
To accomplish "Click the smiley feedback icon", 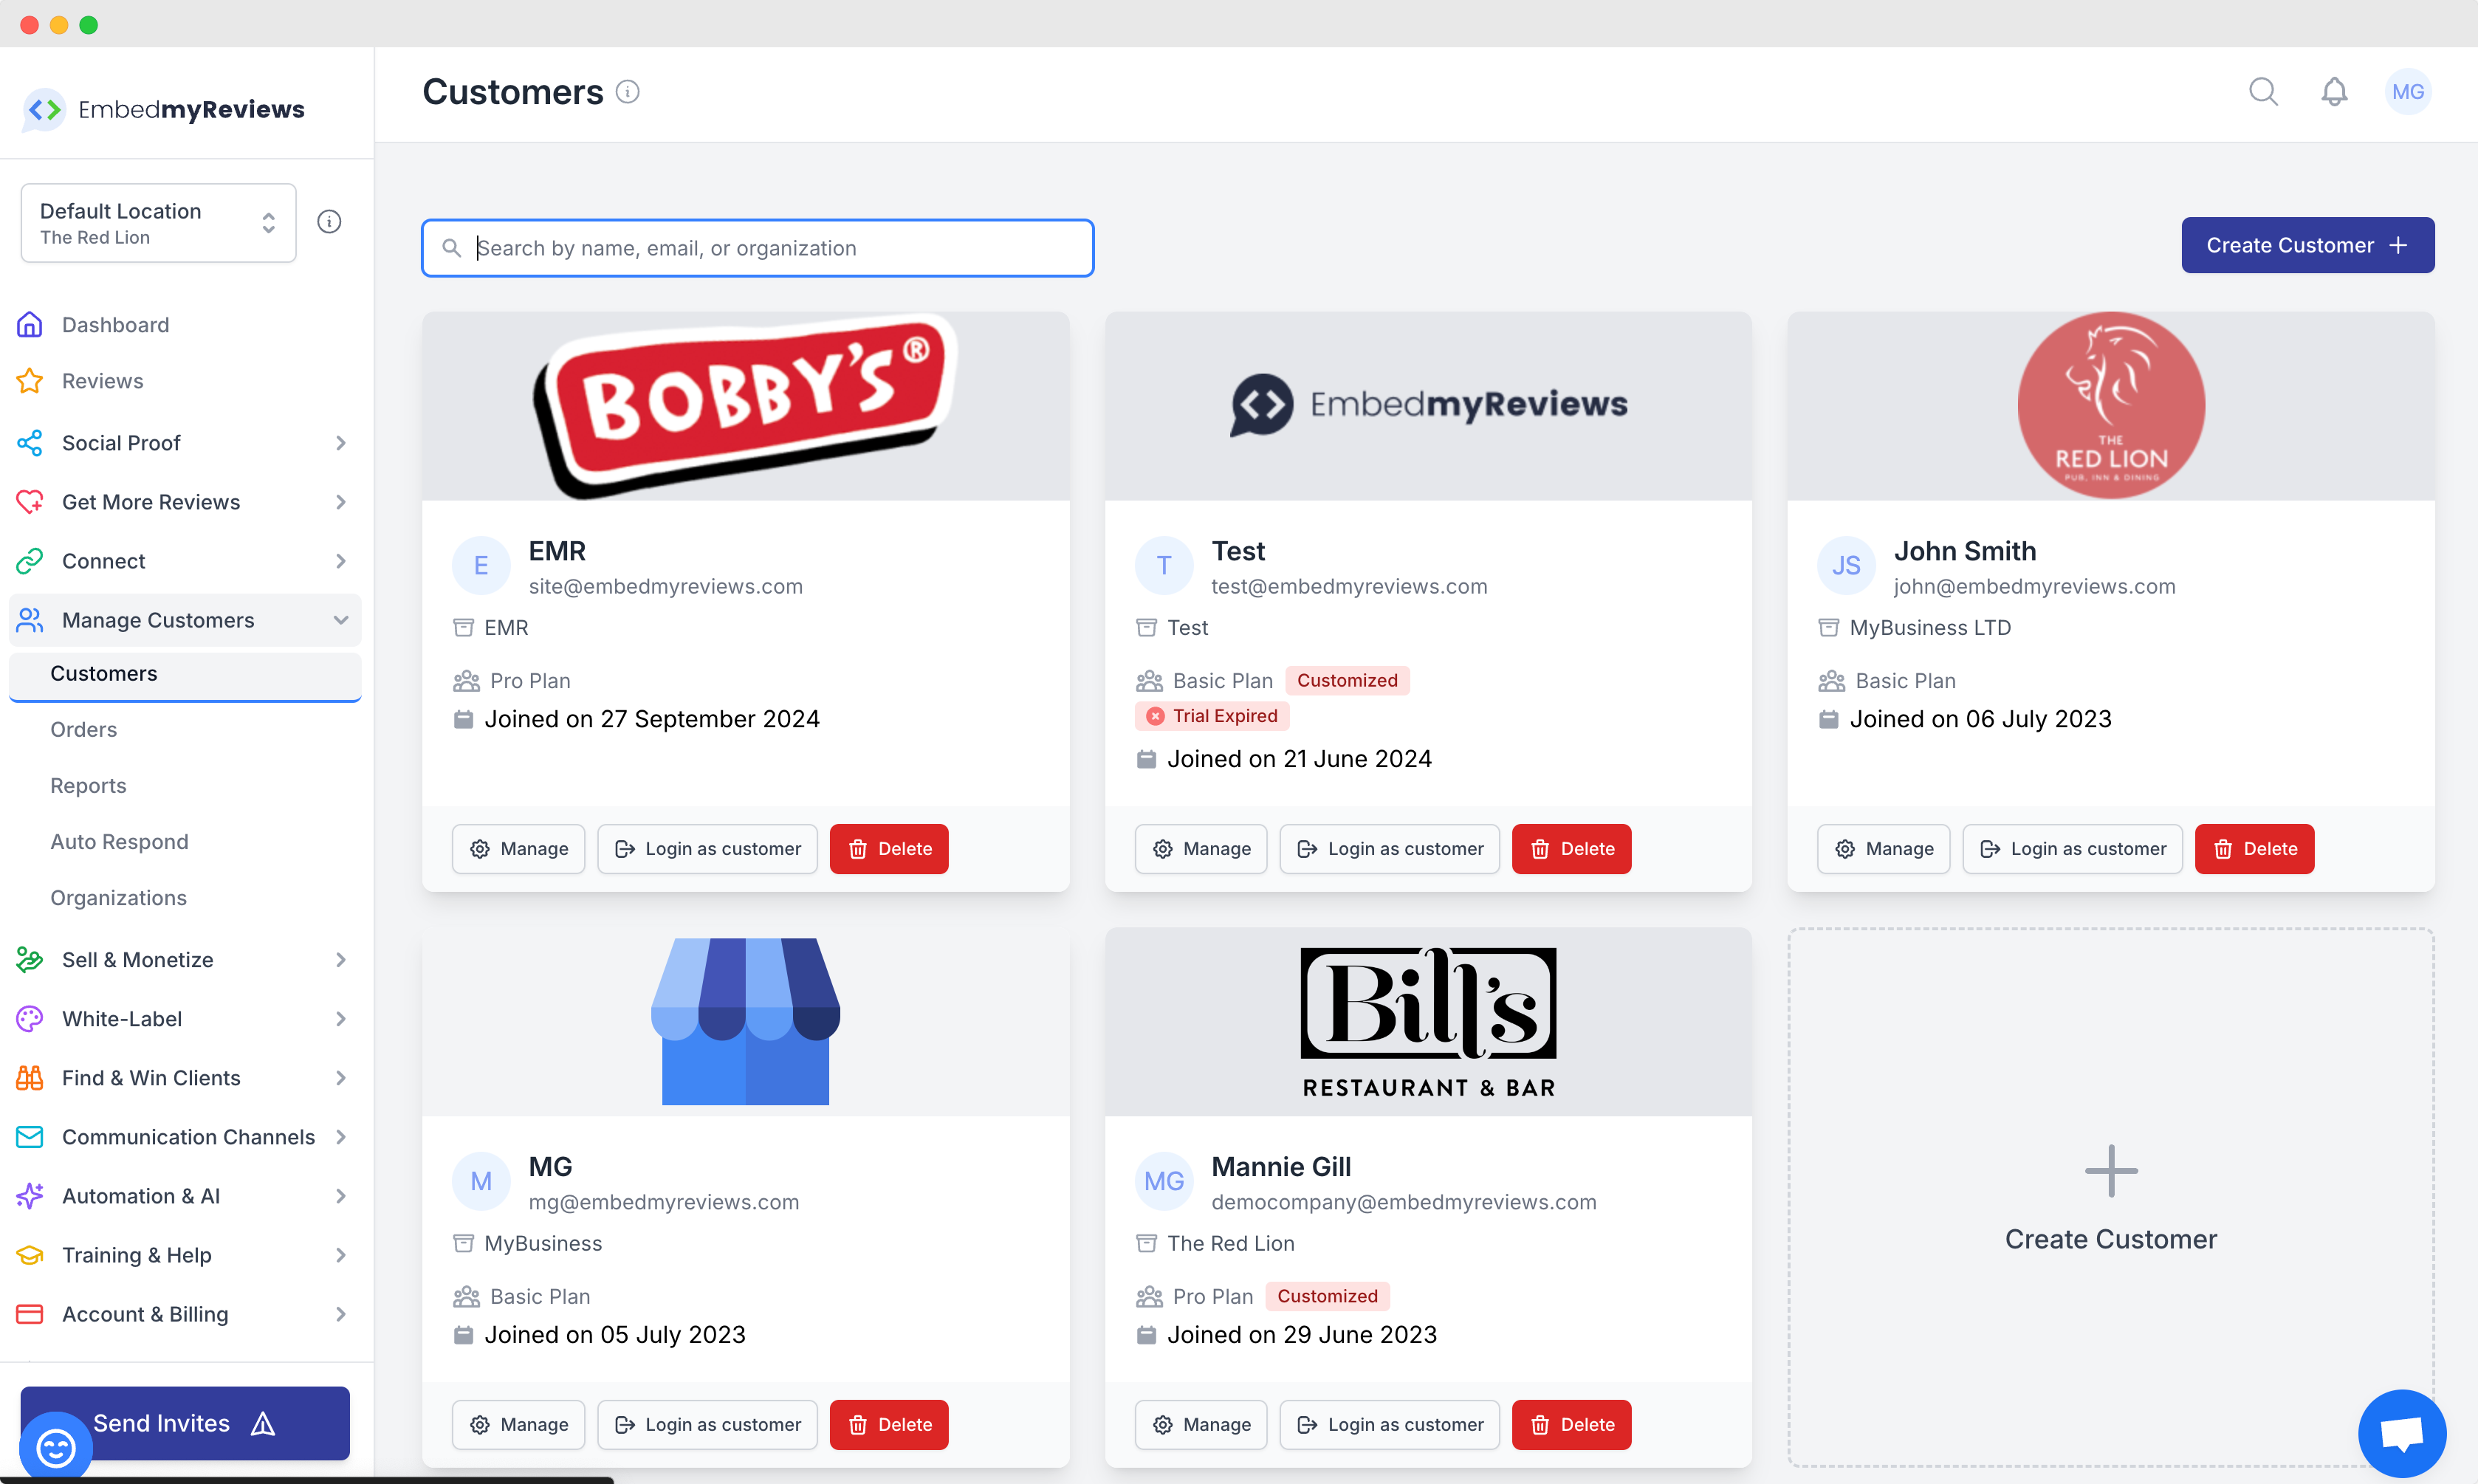I will 55,1447.
